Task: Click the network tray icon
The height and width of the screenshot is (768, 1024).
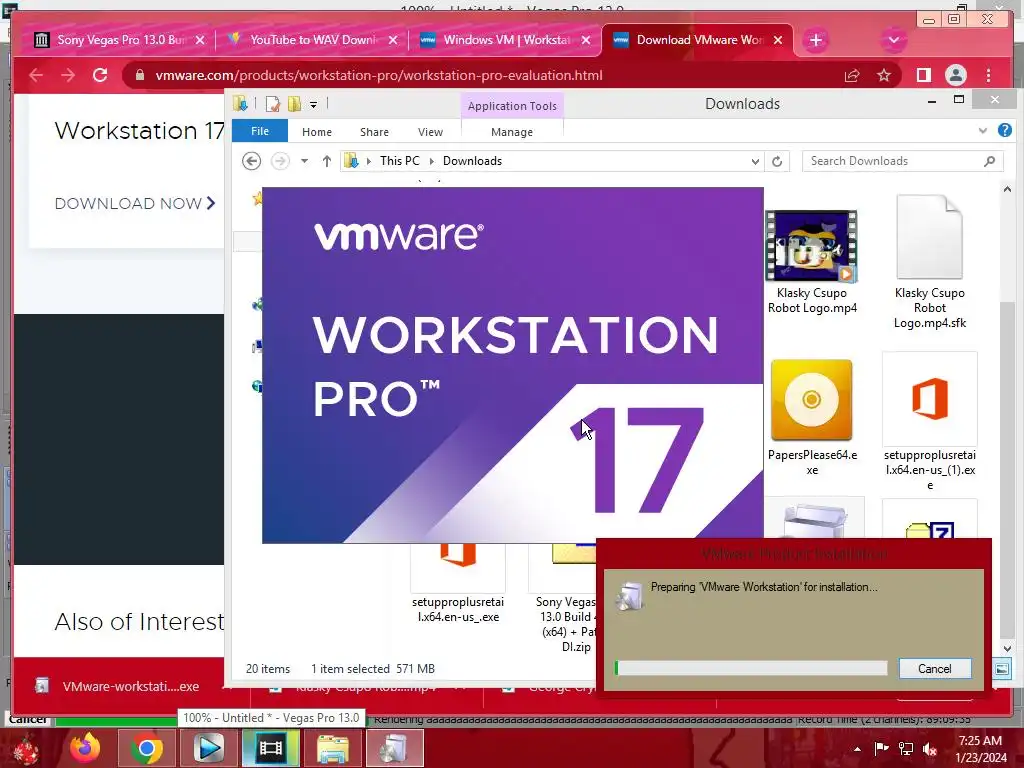Action: pyautogui.click(x=906, y=749)
